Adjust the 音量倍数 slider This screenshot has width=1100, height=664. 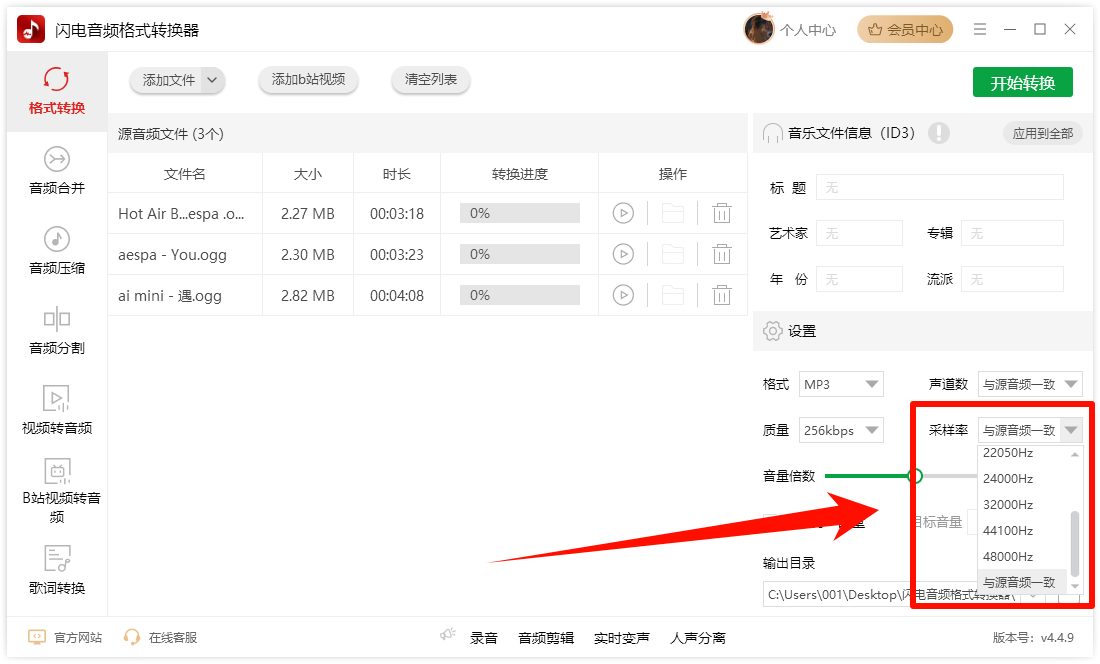point(916,477)
